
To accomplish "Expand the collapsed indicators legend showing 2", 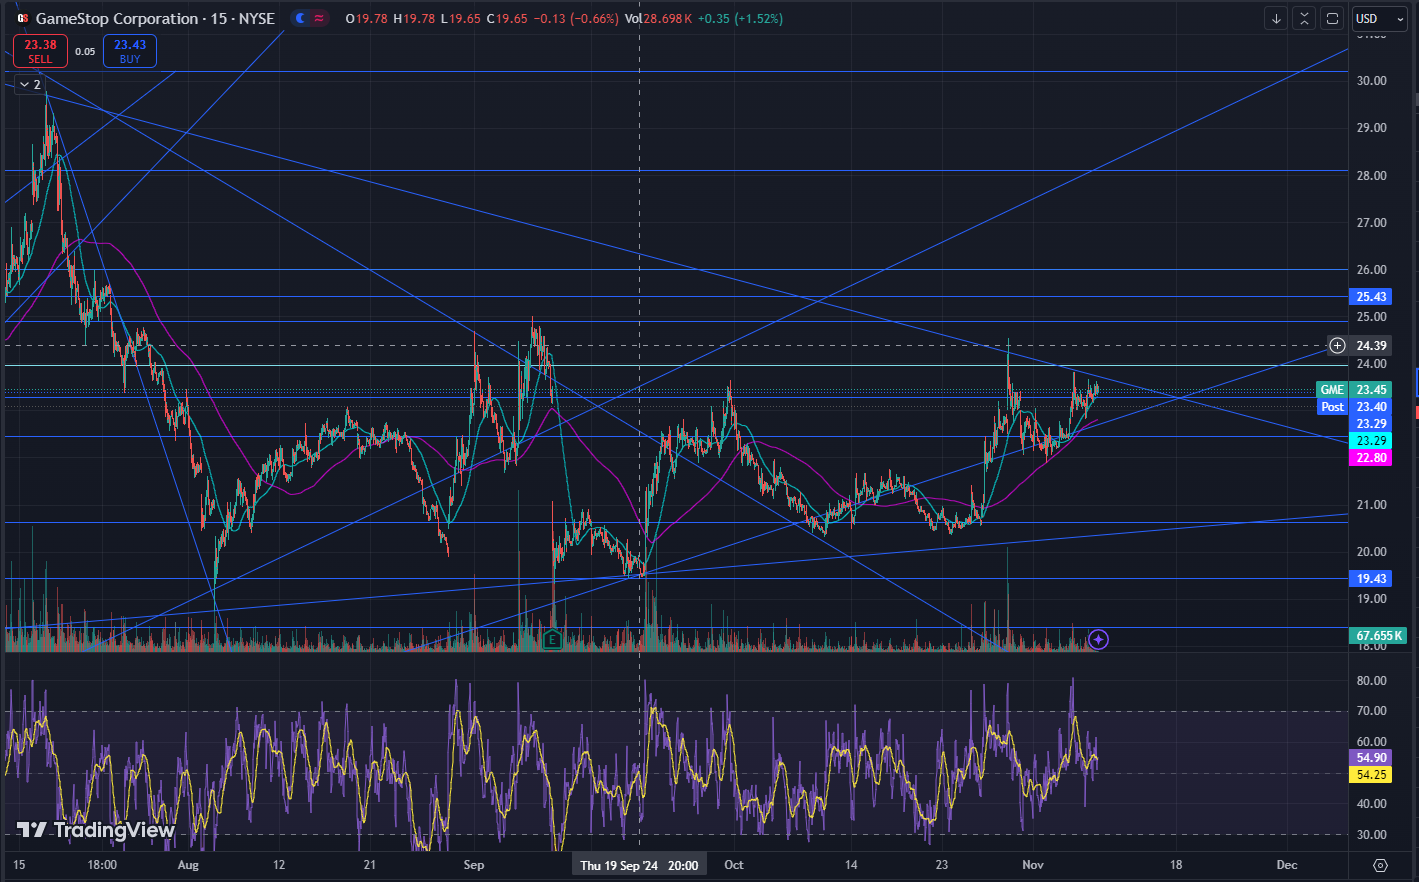I will click(29, 85).
